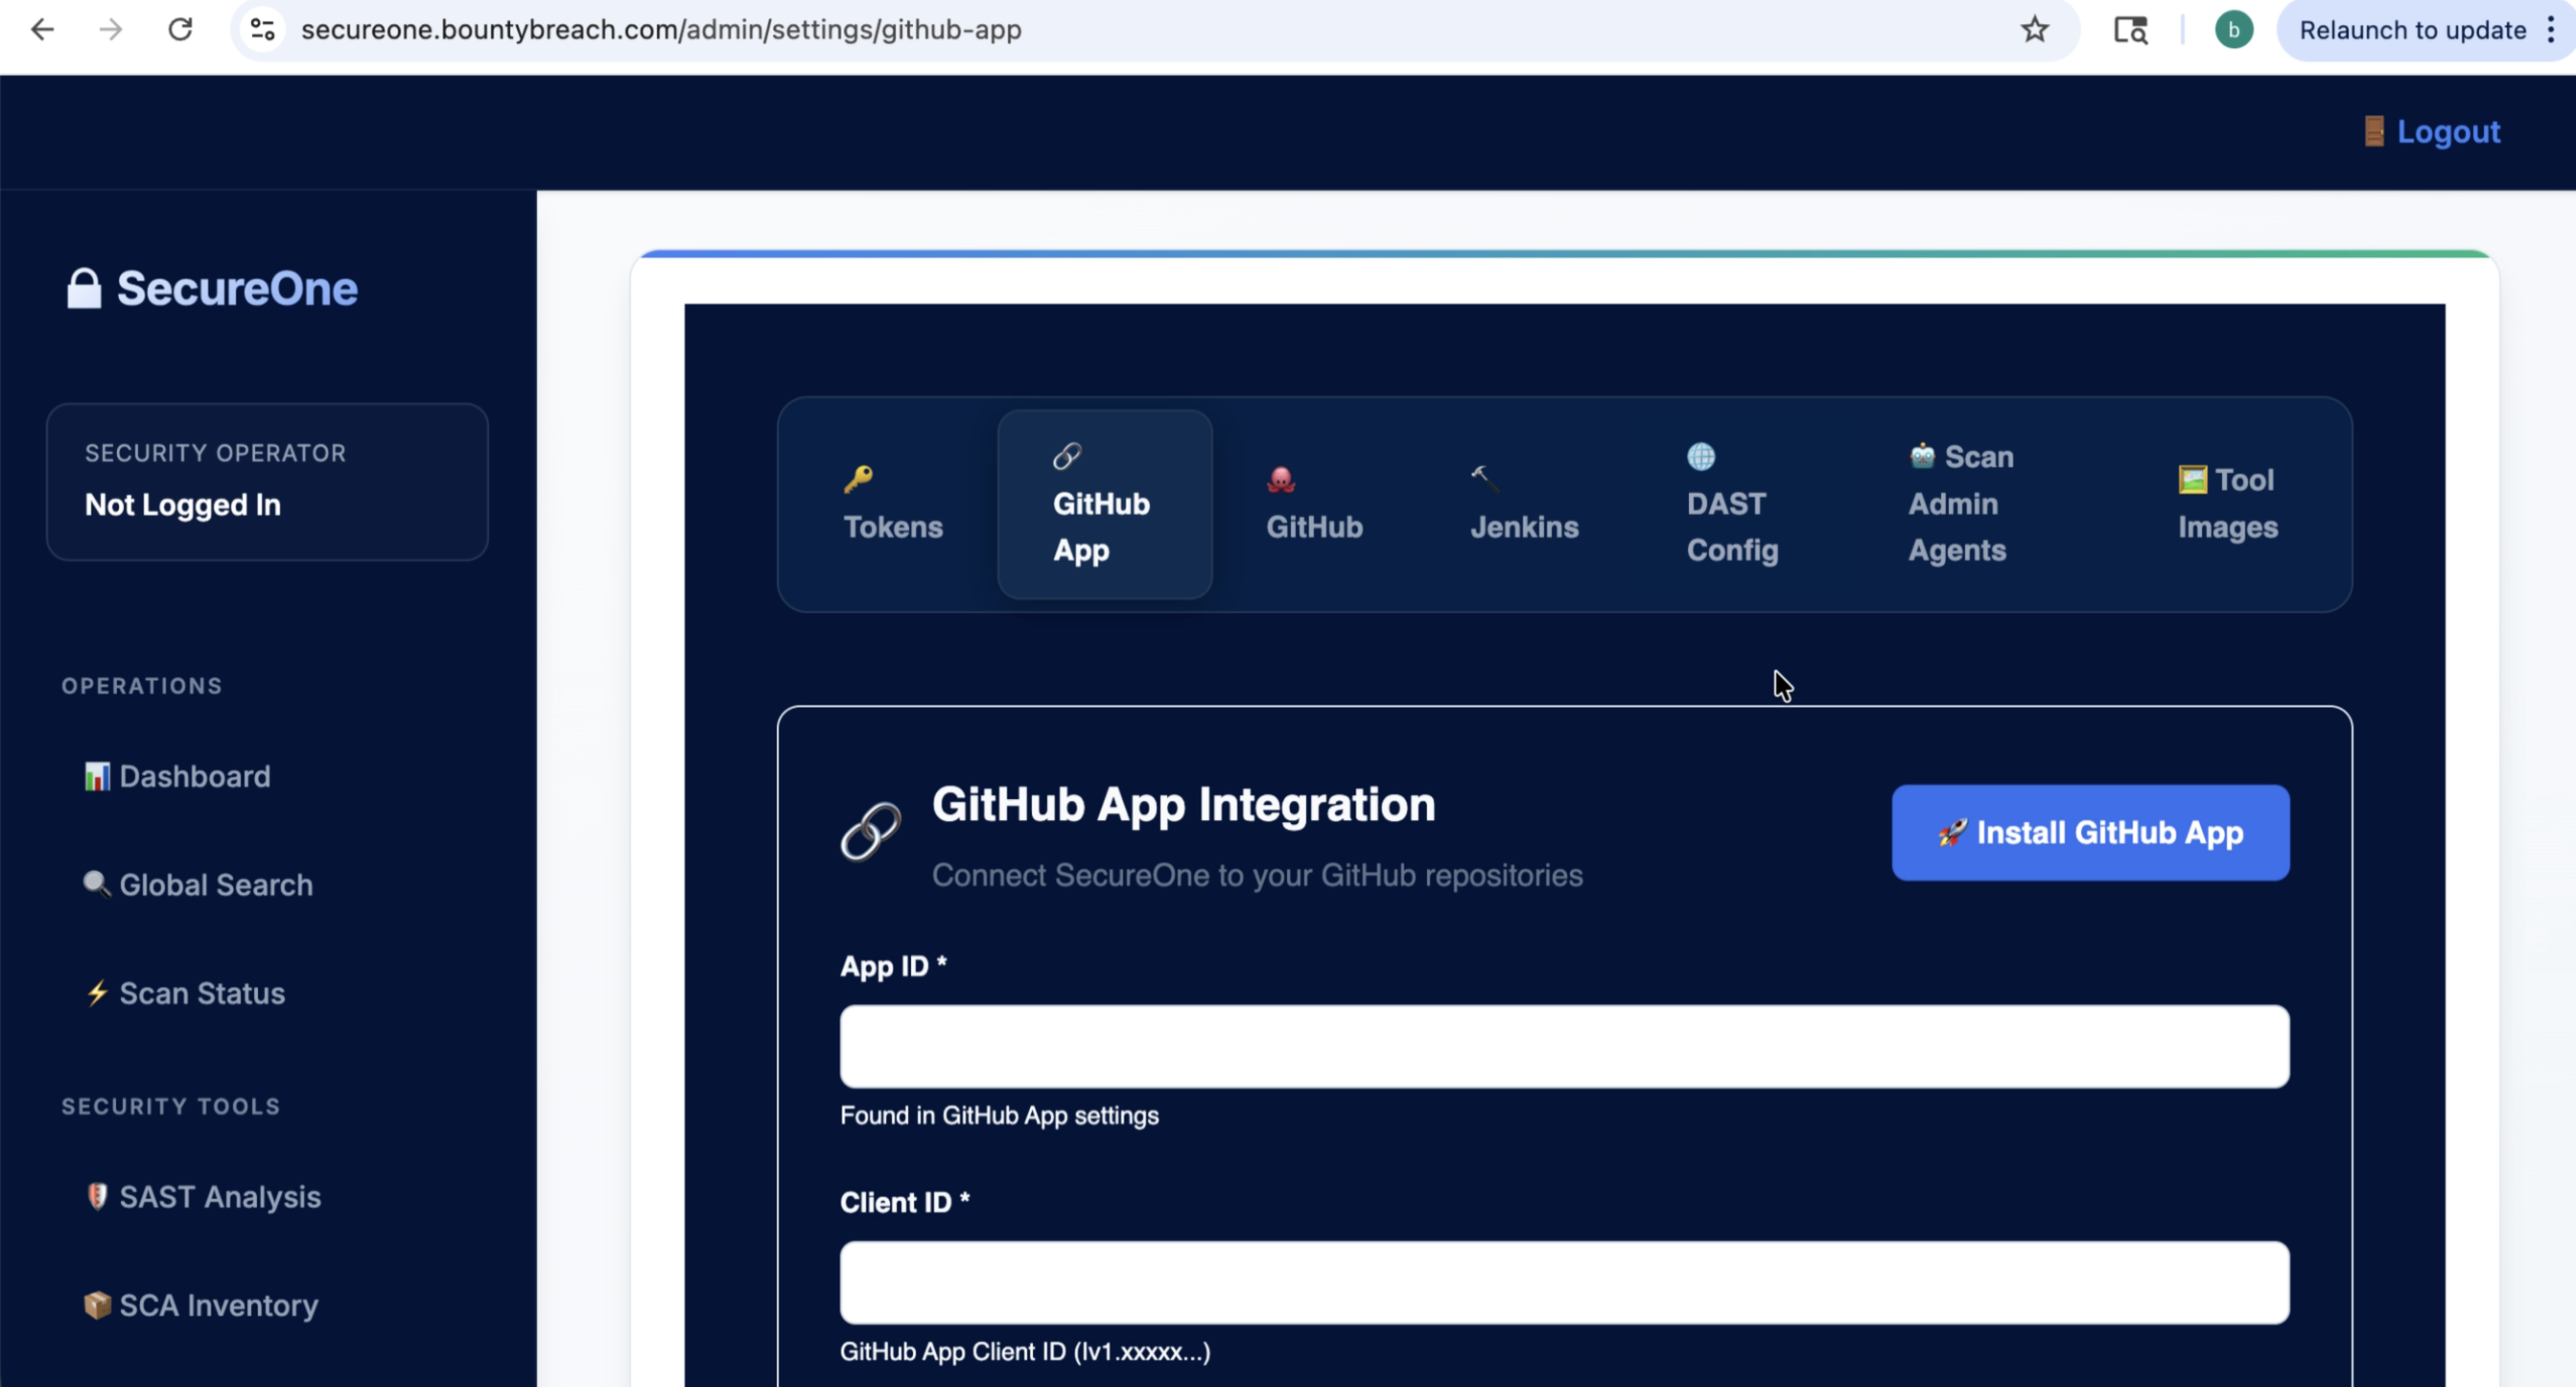Image resolution: width=2576 pixels, height=1387 pixels.
Task: Open the Tokens settings tab
Action: coord(893,504)
